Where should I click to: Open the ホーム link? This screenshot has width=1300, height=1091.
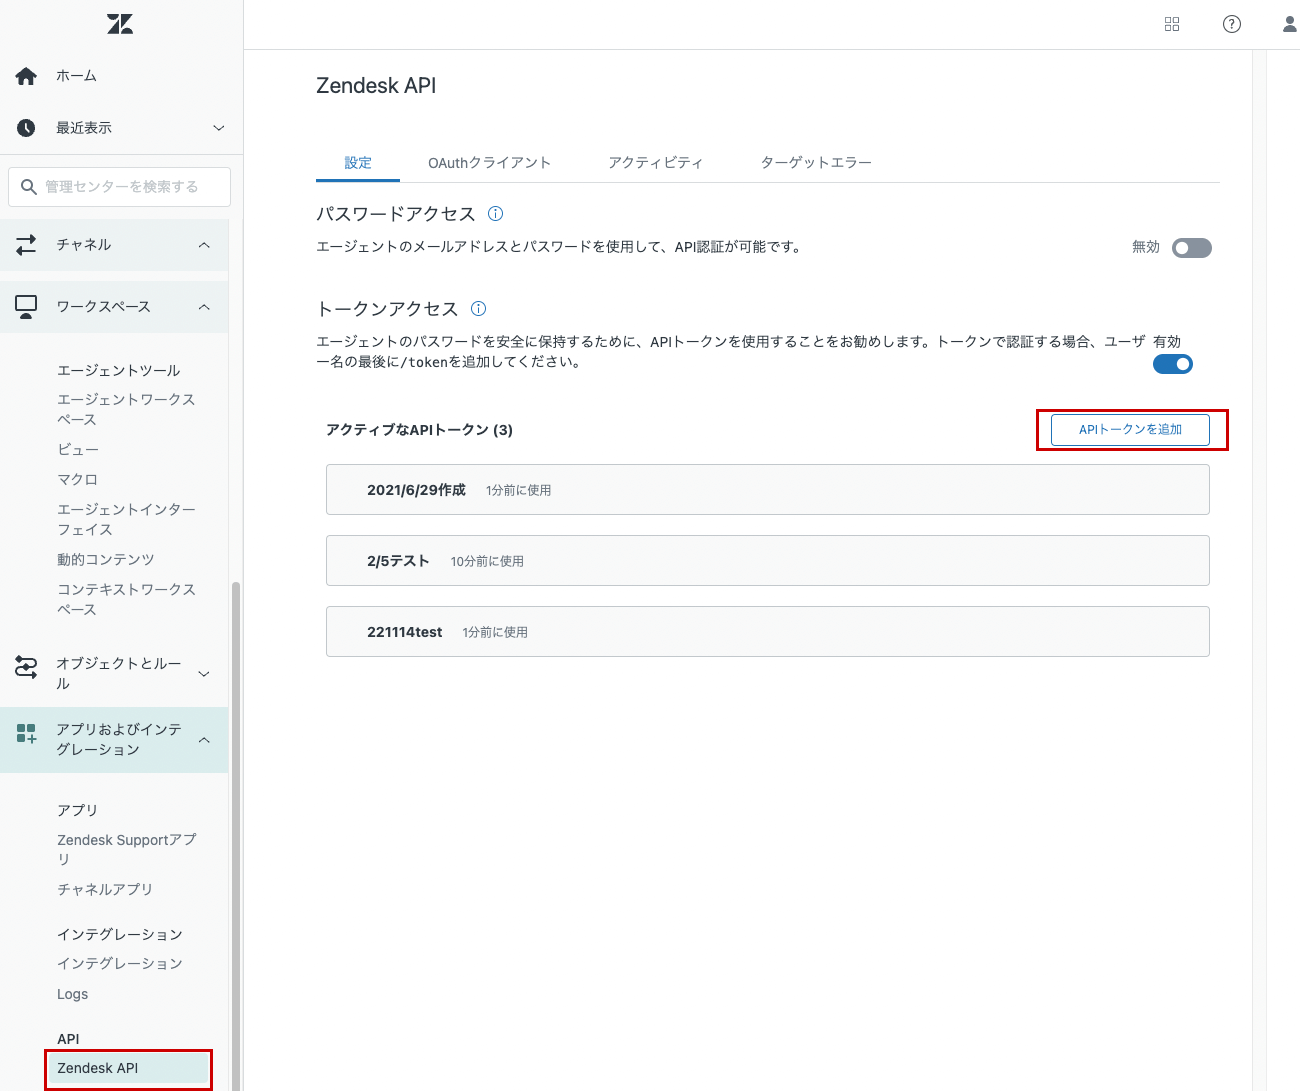coord(76,76)
